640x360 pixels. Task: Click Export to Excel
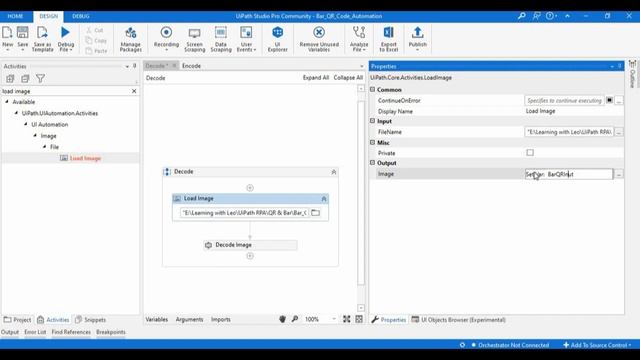pyautogui.click(x=388, y=39)
